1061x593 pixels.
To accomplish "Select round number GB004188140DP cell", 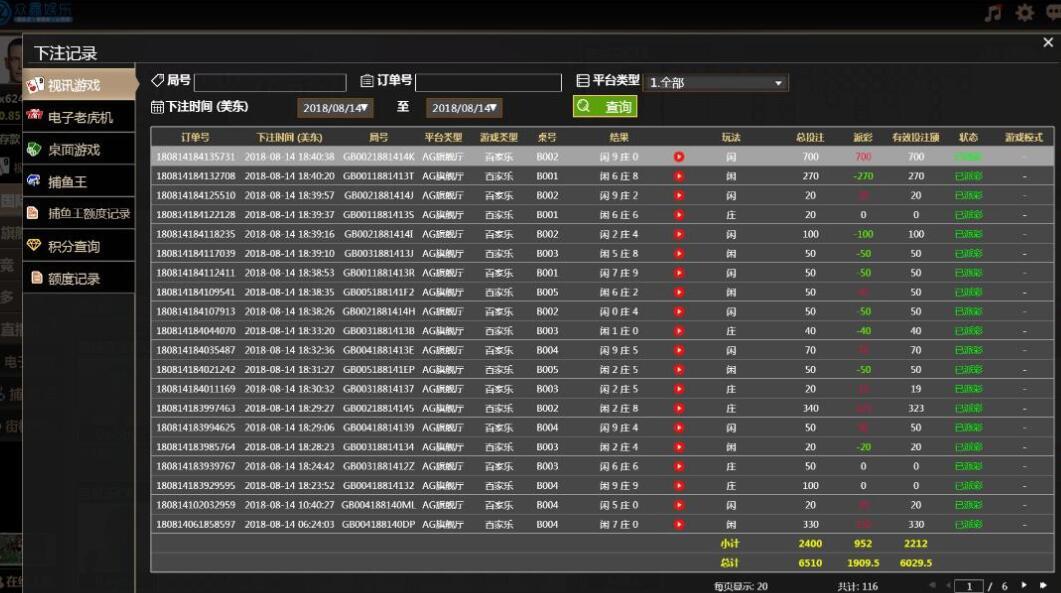I will (378, 525).
